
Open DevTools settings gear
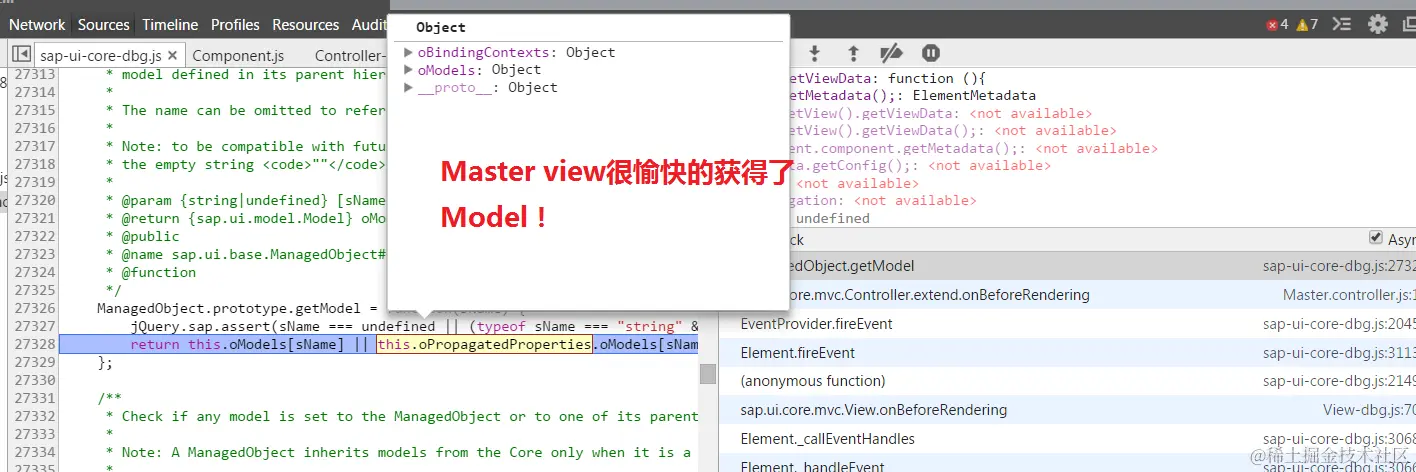(1378, 24)
